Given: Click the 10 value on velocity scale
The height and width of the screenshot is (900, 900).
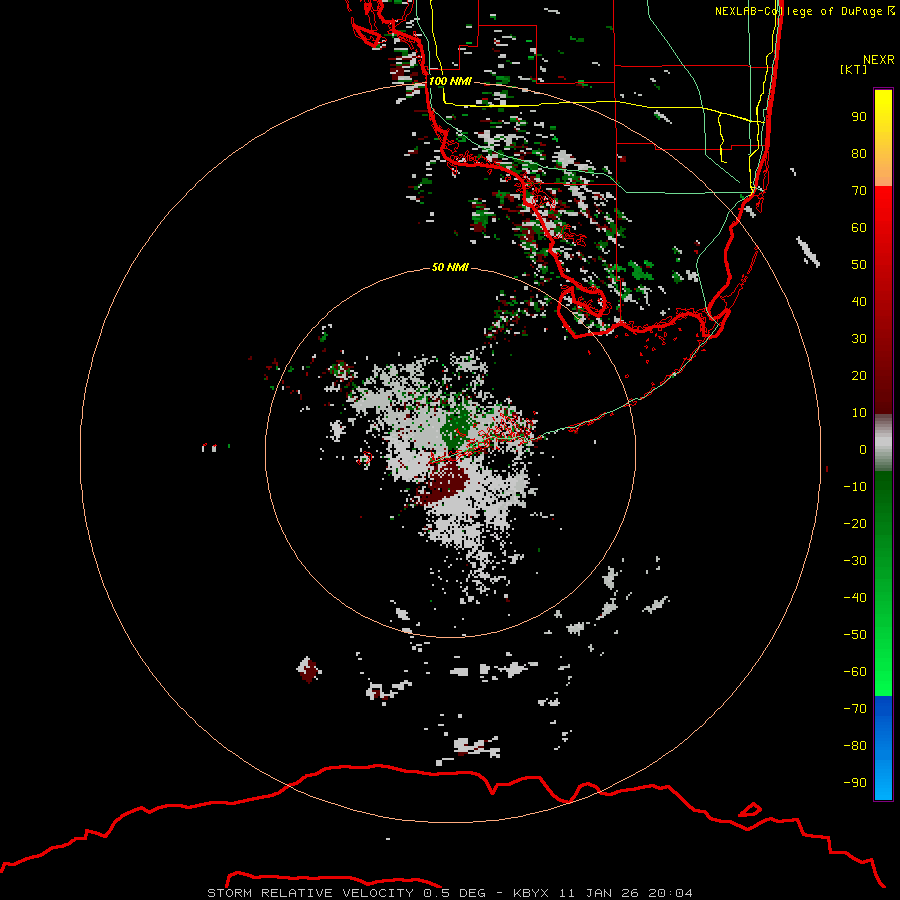Looking at the screenshot, I should 859,413.
